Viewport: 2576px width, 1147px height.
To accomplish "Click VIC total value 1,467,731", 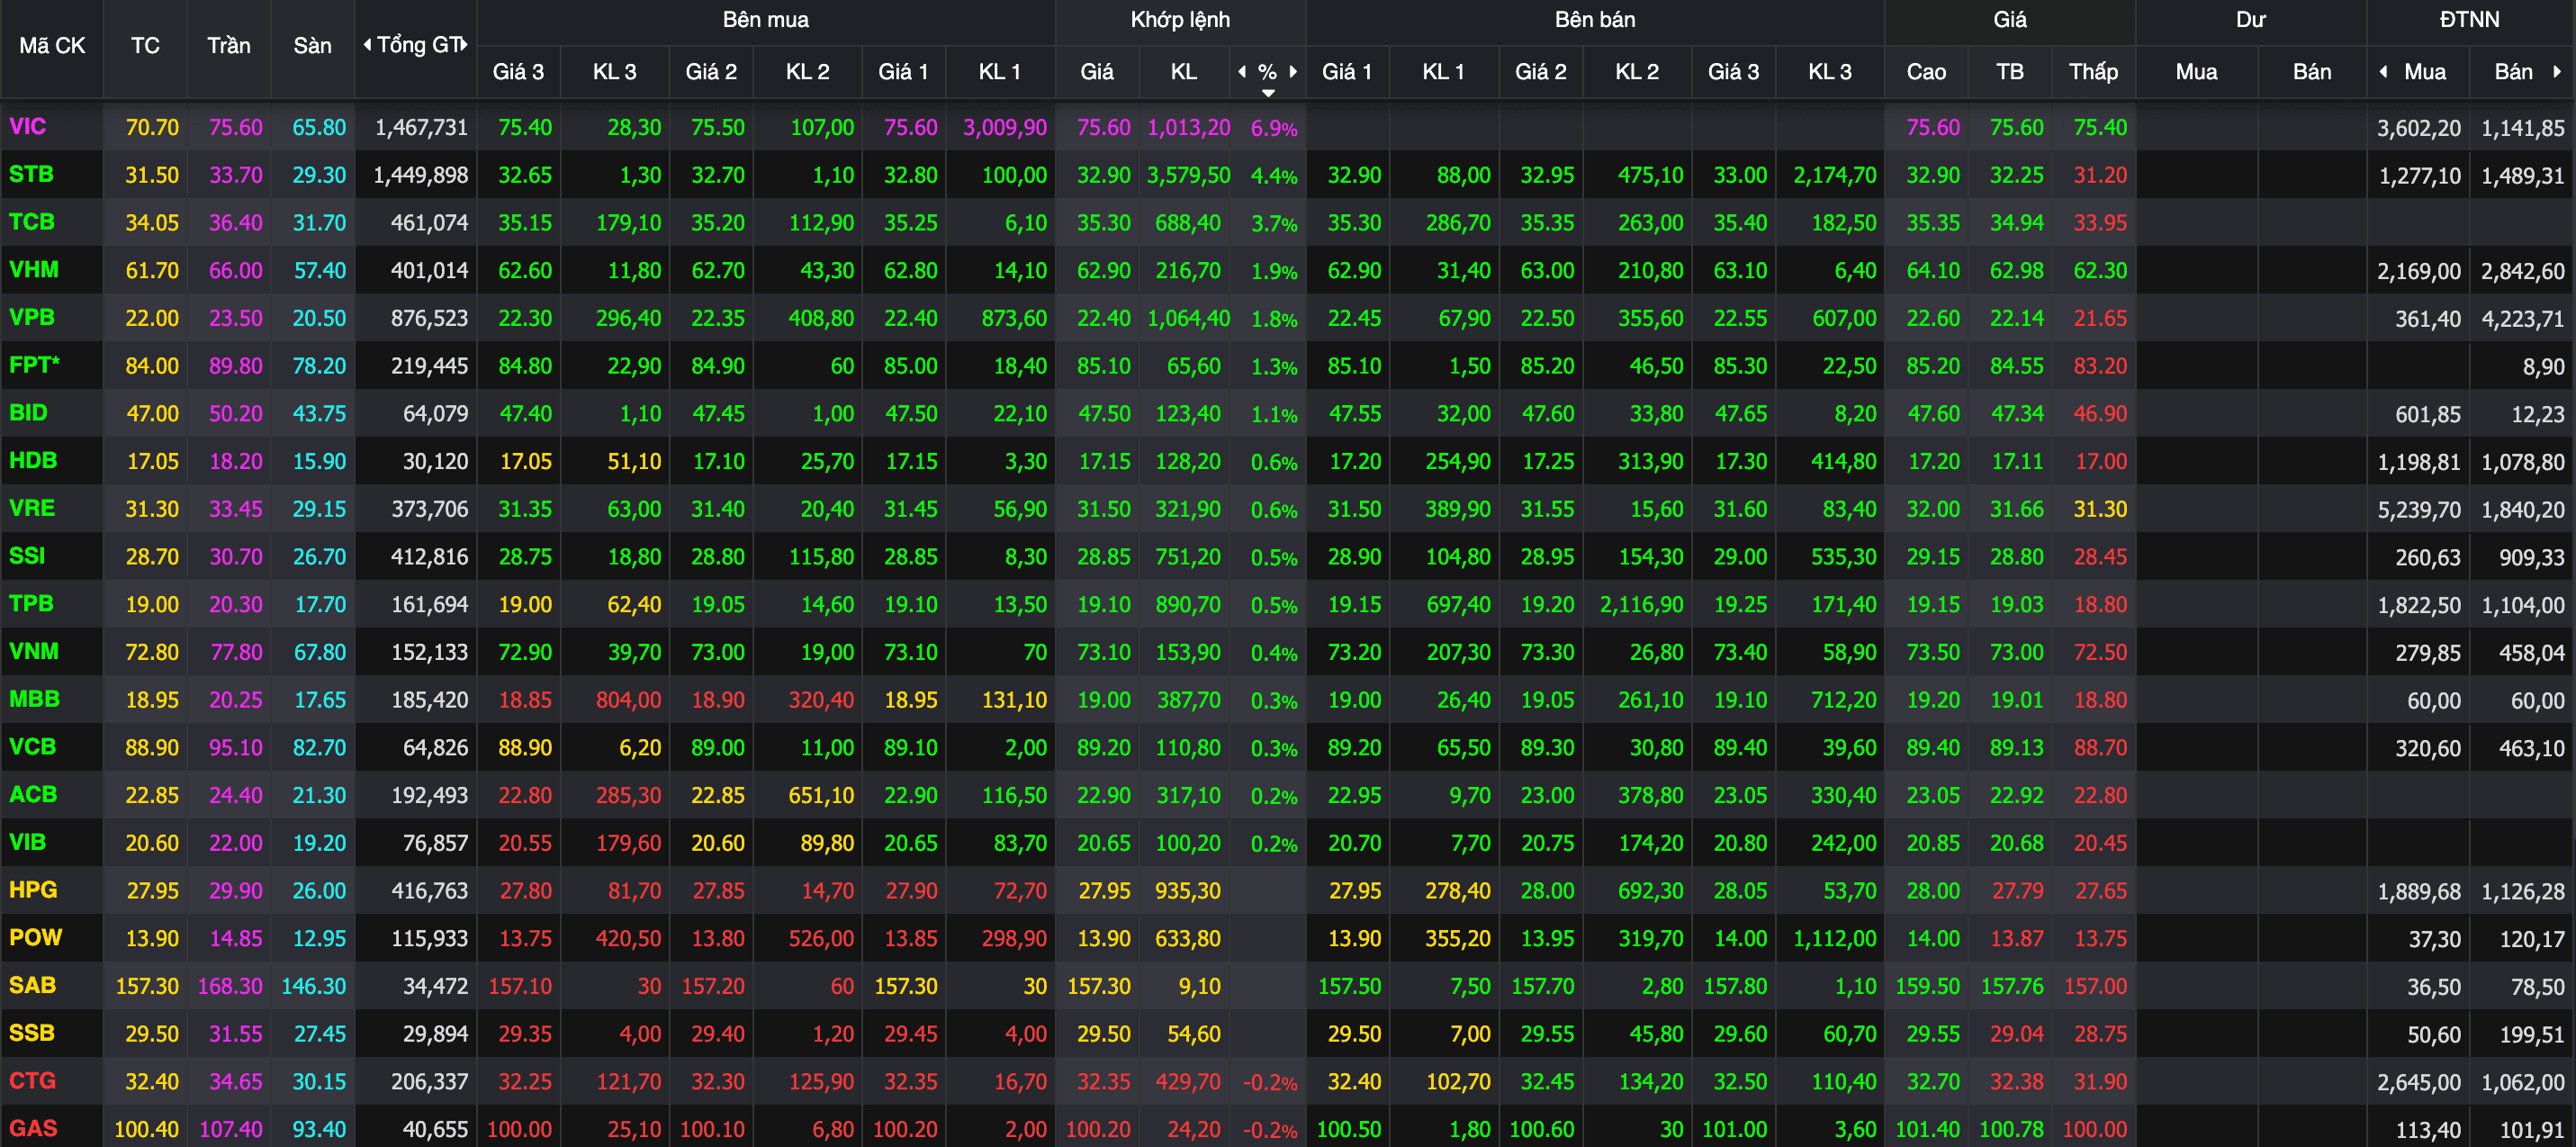I will [421, 128].
